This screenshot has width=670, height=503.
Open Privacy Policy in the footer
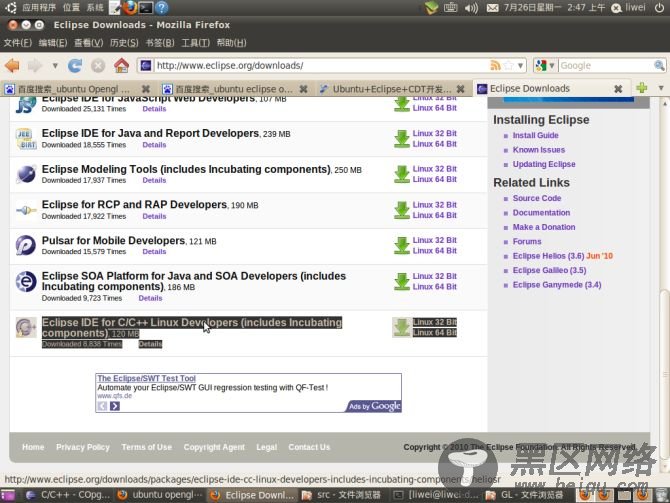[x=83, y=447]
